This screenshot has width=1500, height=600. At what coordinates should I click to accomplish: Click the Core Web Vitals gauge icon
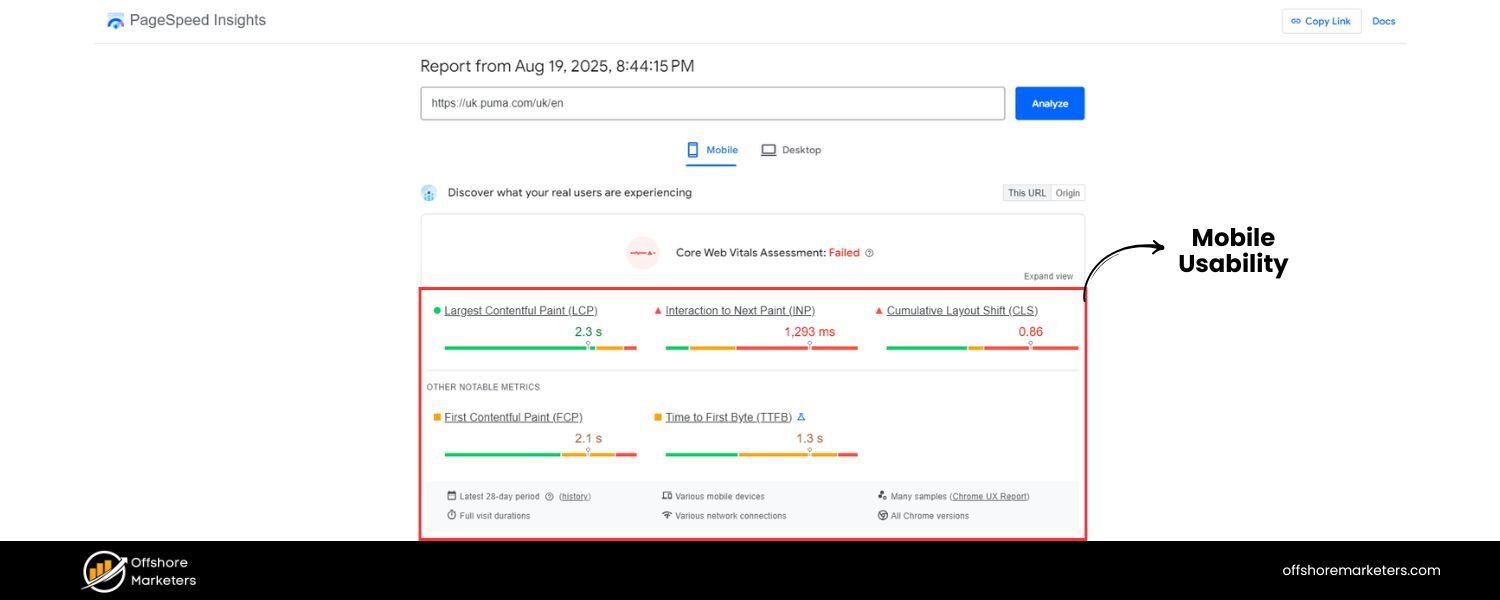pos(643,252)
